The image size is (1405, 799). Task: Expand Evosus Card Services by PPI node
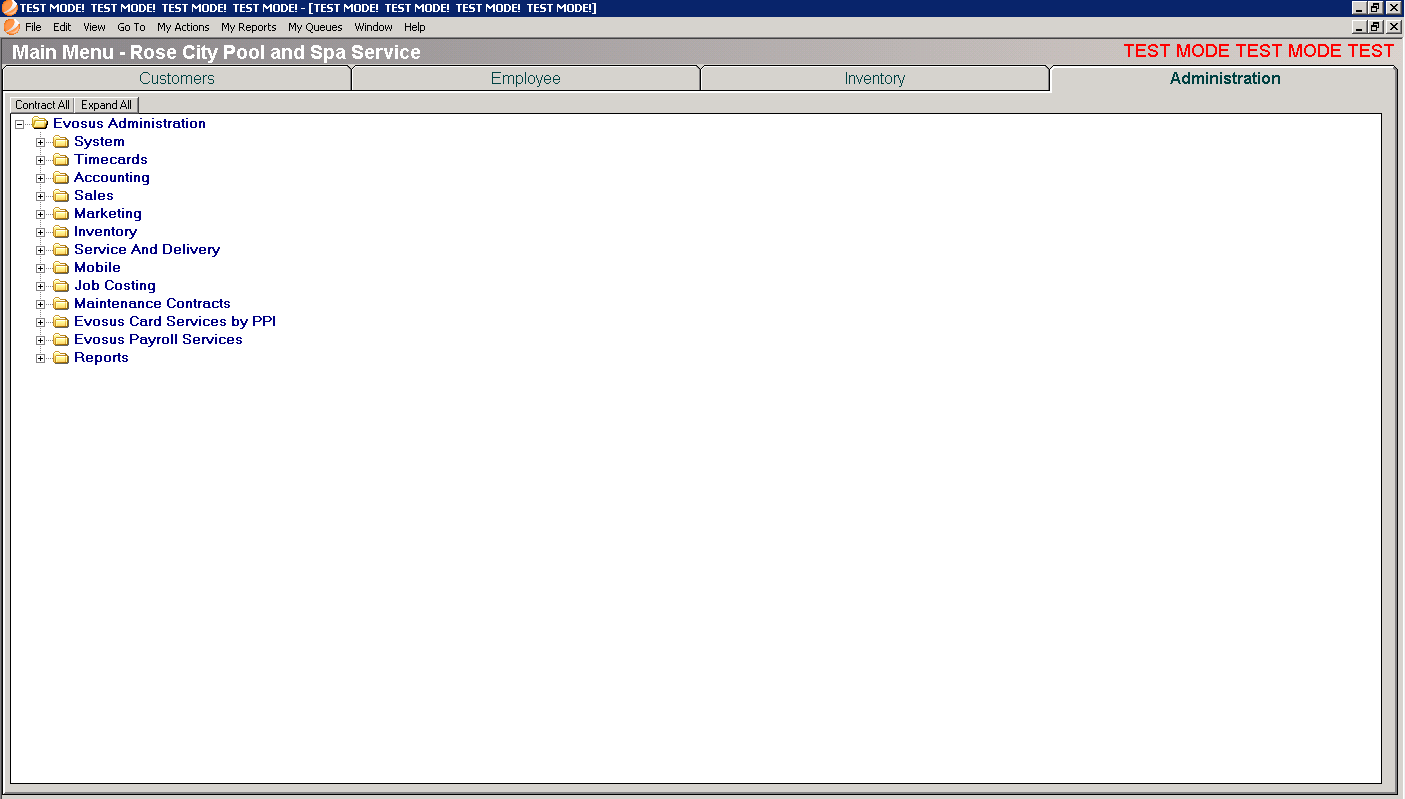(x=41, y=322)
